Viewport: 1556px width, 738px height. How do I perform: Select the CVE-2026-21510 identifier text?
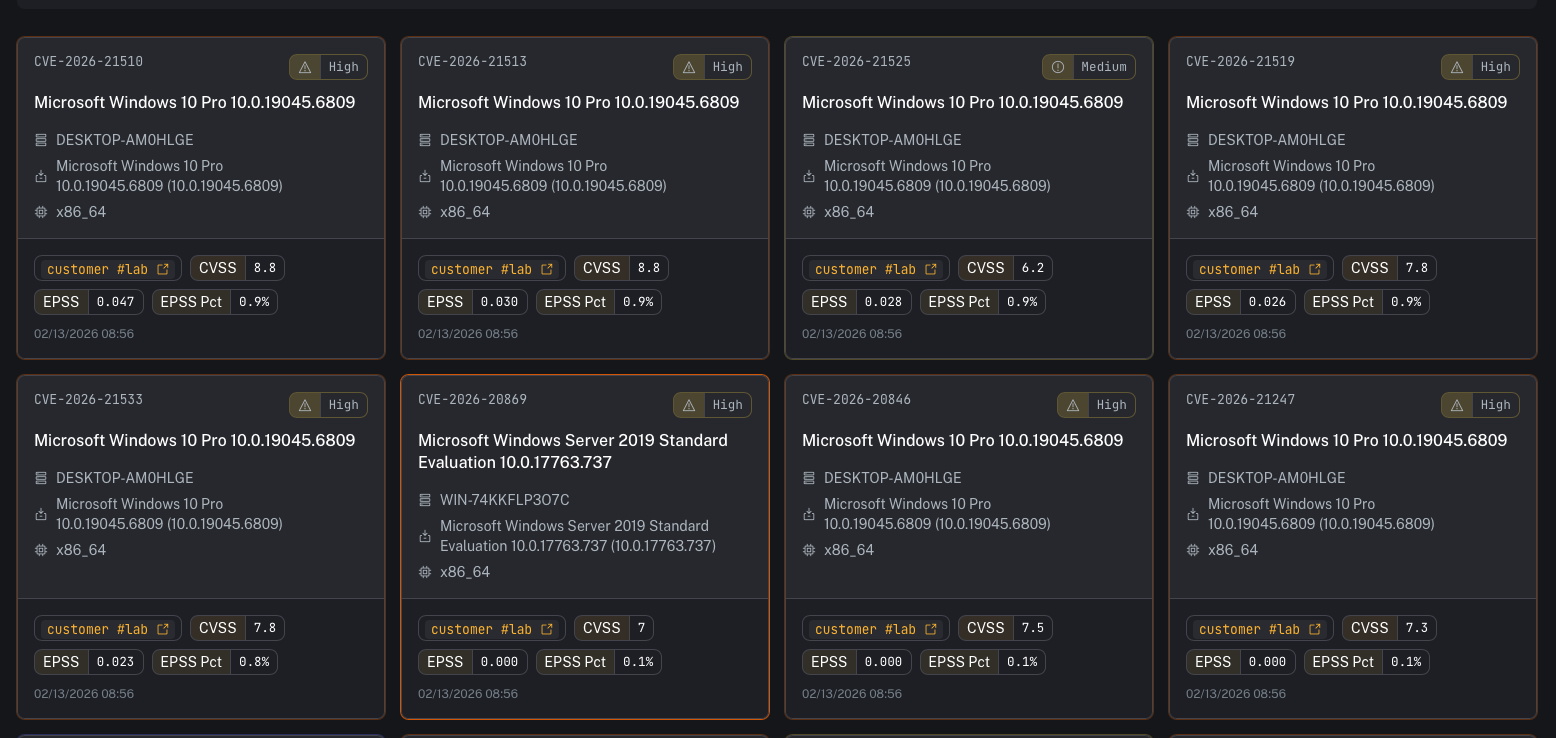coord(88,61)
